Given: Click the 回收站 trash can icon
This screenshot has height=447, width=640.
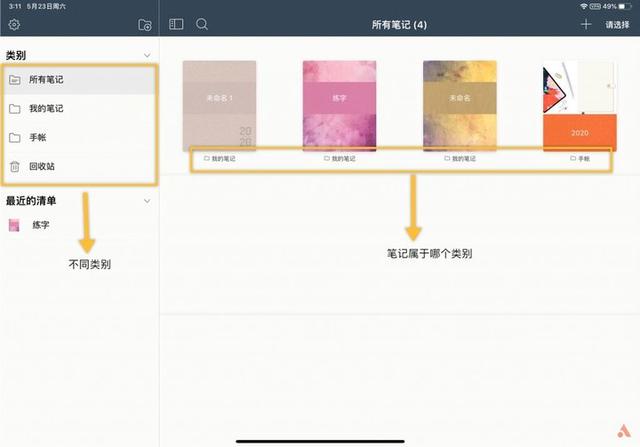Looking at the screenshot, I should (x=15, y=167).
